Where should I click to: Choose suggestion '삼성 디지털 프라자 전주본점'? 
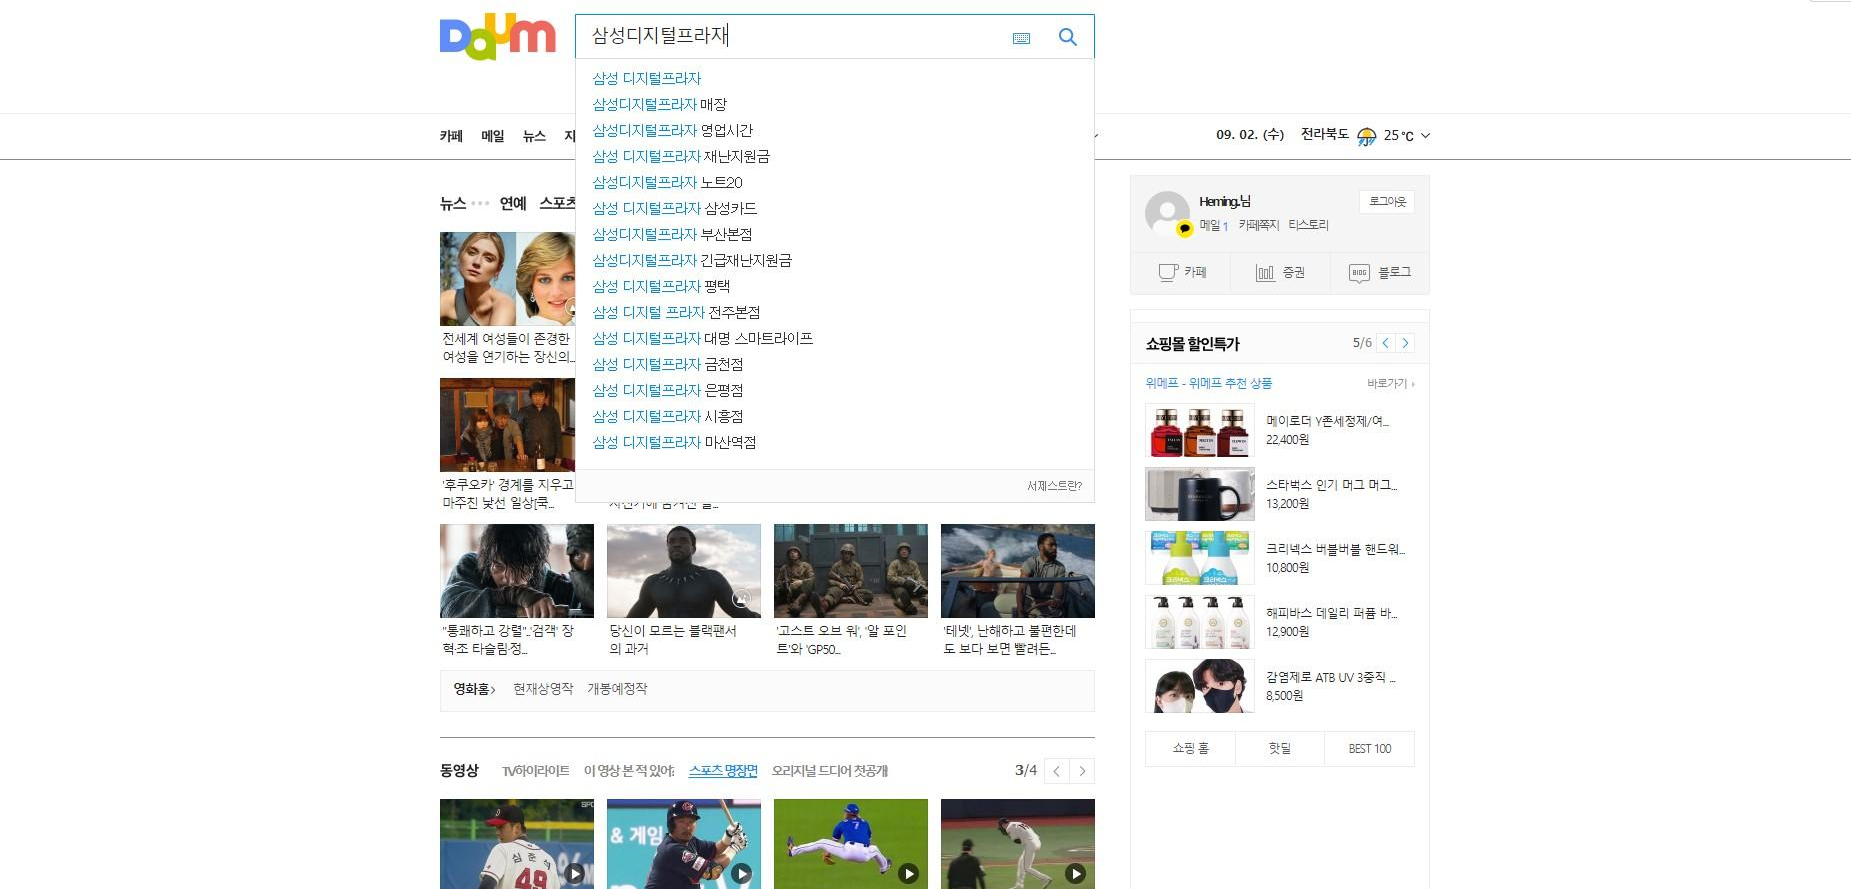click(x=676, y=312)
